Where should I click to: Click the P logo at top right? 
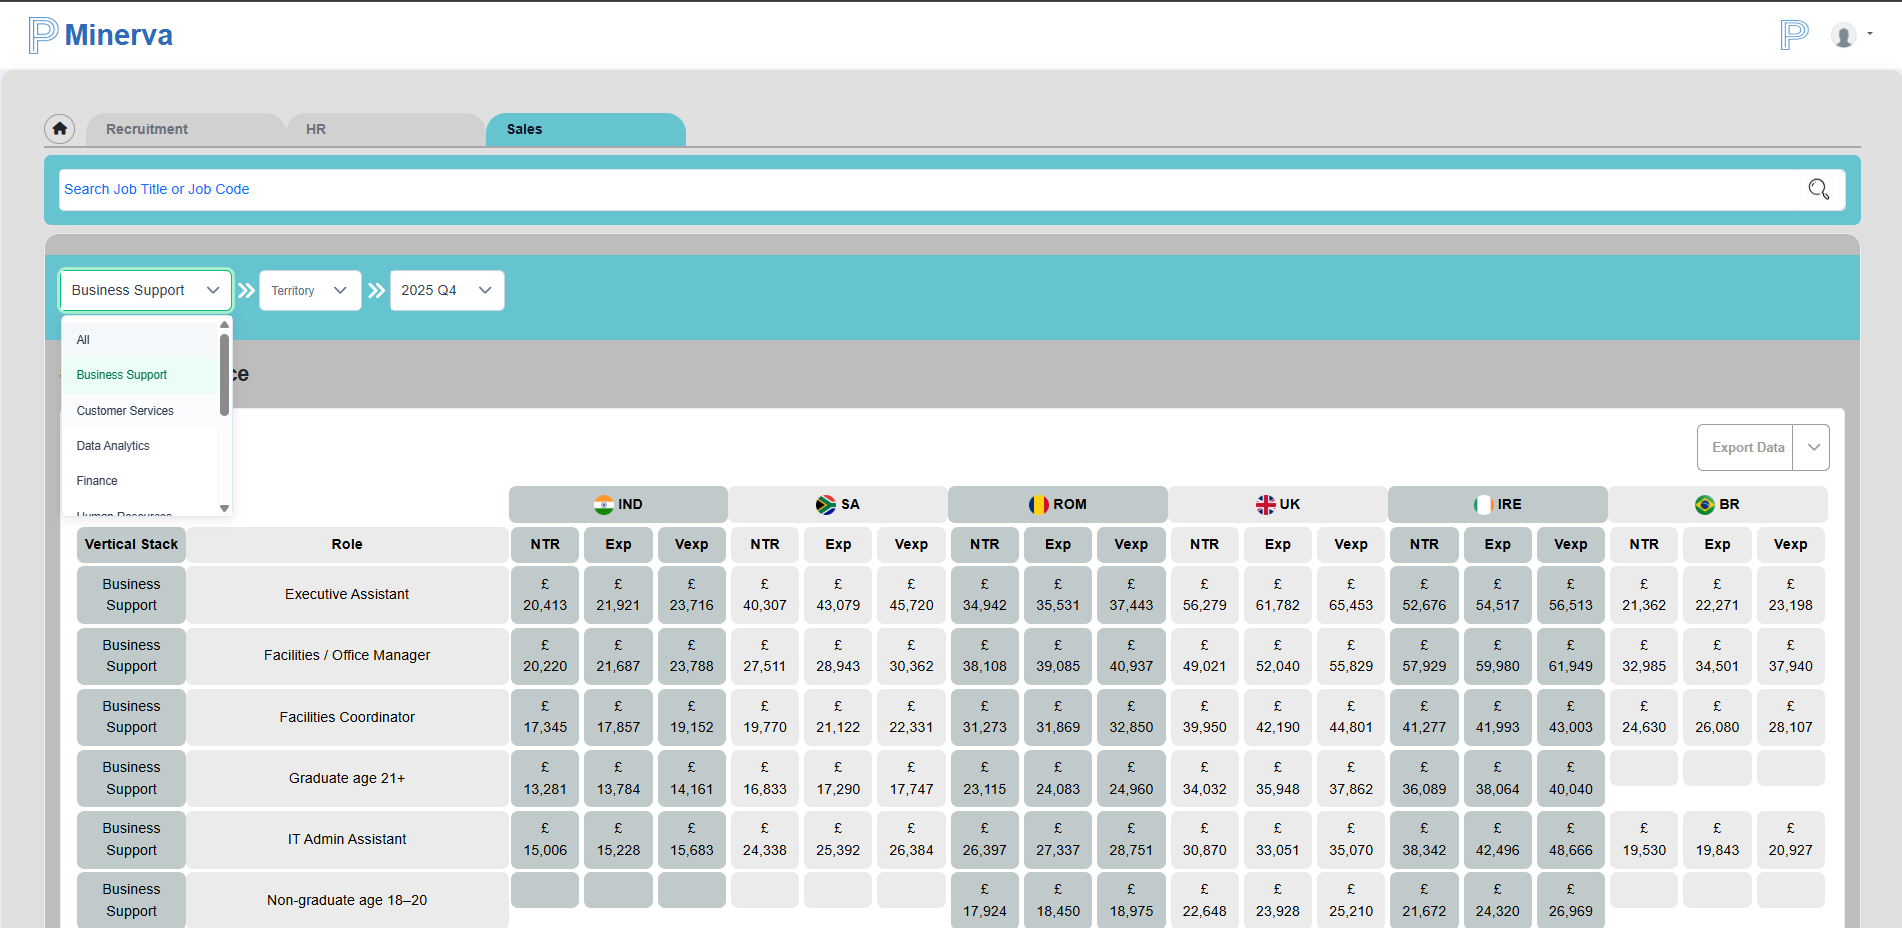click(1795, 35)
